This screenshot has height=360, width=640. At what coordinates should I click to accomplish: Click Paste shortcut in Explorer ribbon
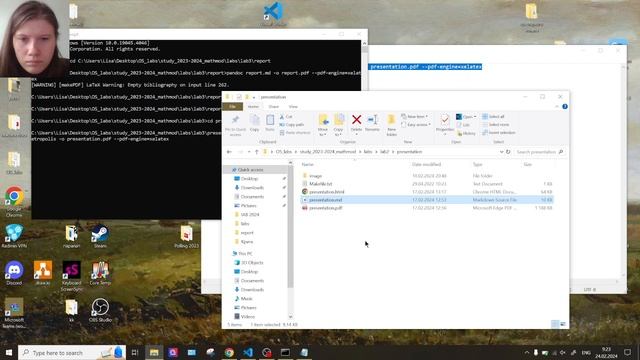pos(295,133)
